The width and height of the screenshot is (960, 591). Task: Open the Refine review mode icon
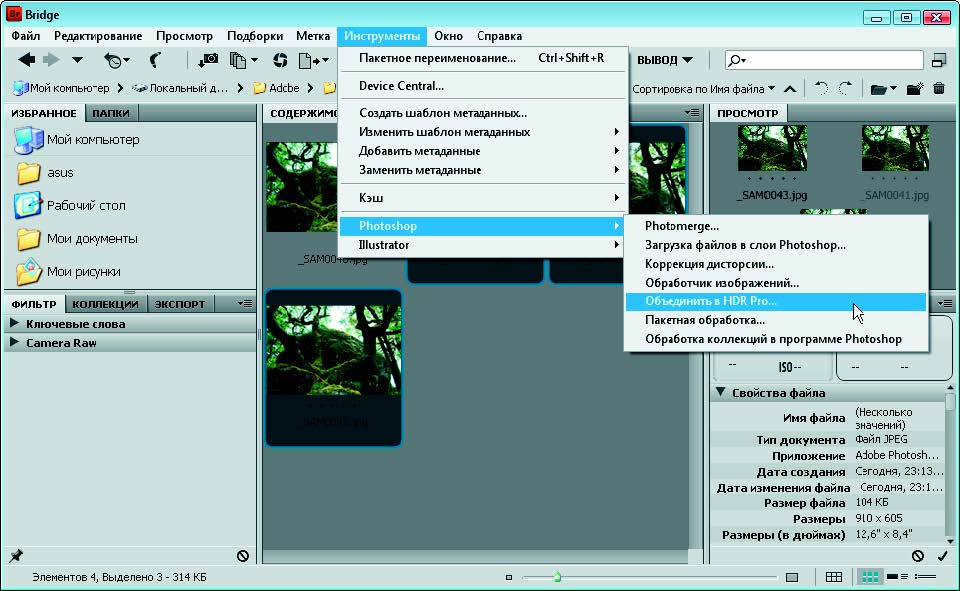pyautogui.click(x=243, y=60)
